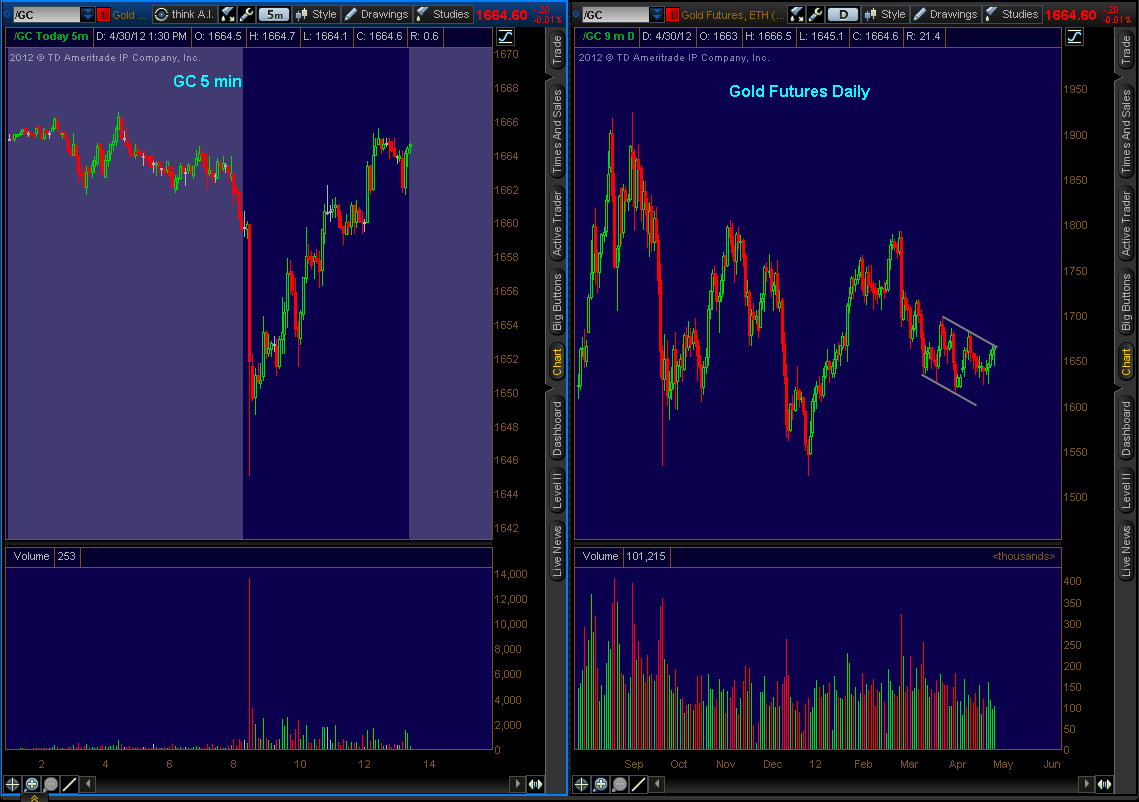This screenshot has height=802, width=1139.
Task: Toggle the price scale icon on left chart
Action: pyautogui.click(x=505, y=36)
